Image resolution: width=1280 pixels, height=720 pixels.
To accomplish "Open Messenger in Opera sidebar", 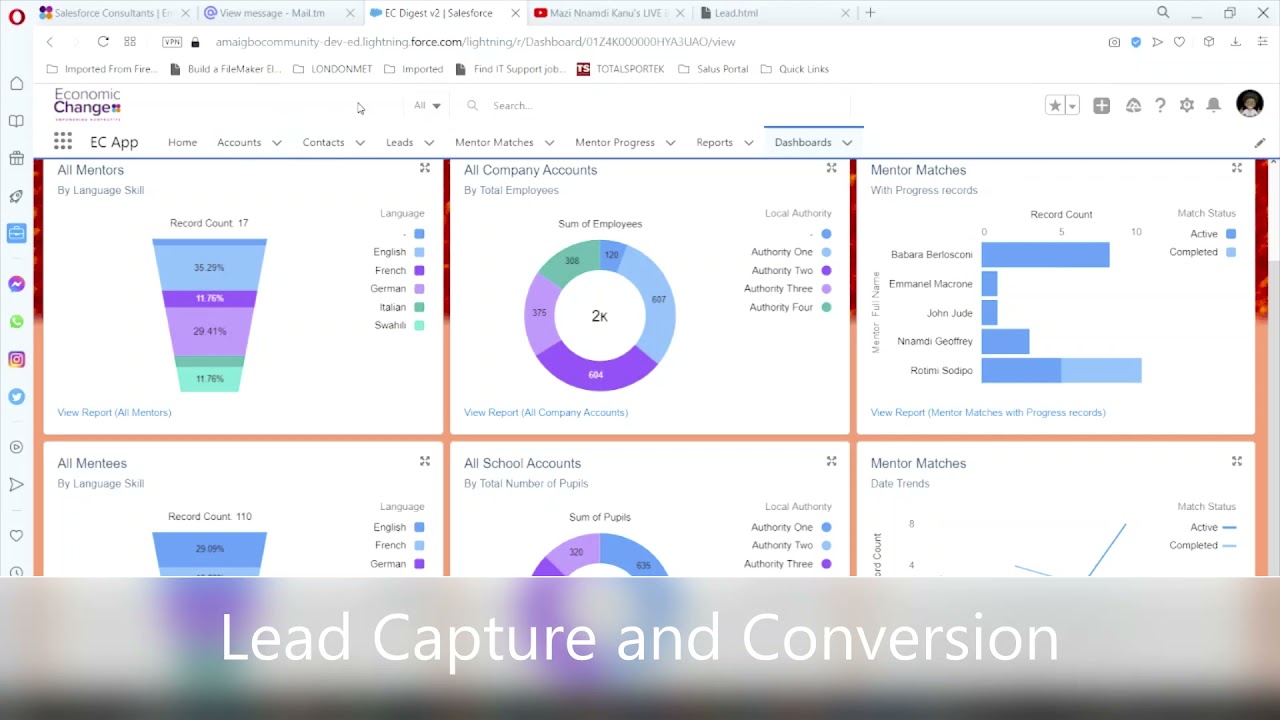I will click(x=16, y=284).
